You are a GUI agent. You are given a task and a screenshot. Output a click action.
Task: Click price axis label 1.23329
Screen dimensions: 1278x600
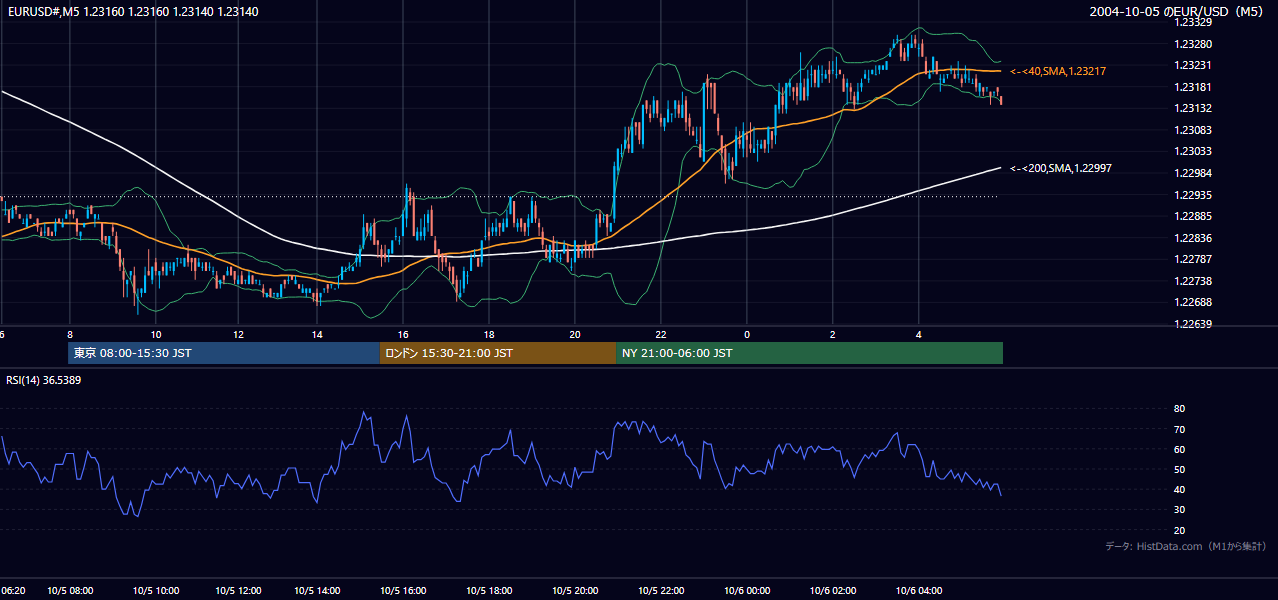pyautogui.click(x=1192, y=22)
